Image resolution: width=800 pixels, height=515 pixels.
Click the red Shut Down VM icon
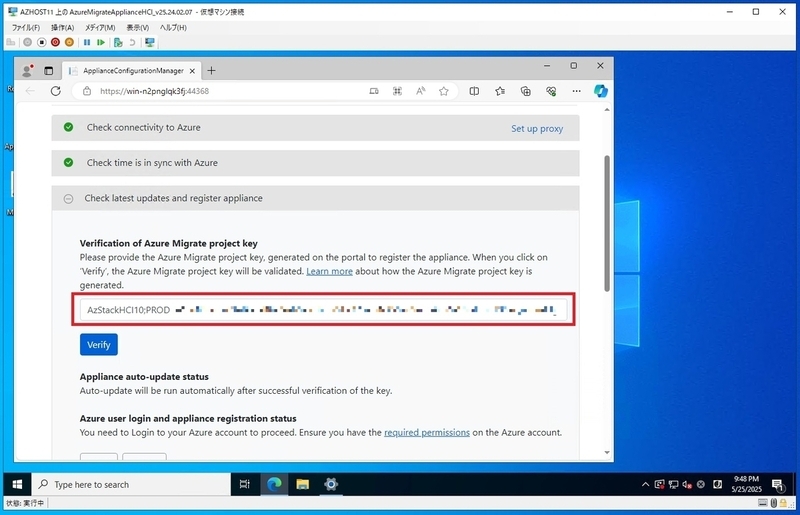55,42
